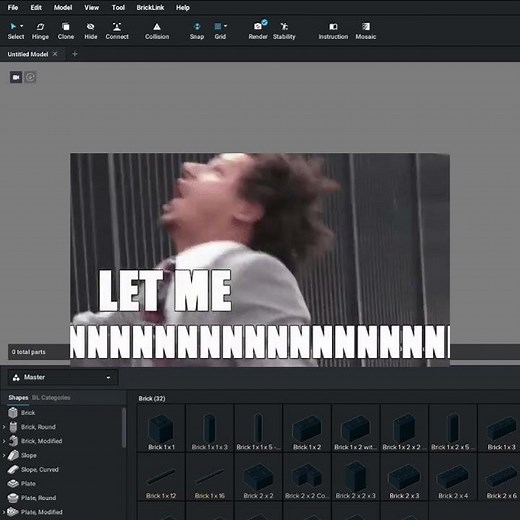Open the Help menu

point(183,7)
